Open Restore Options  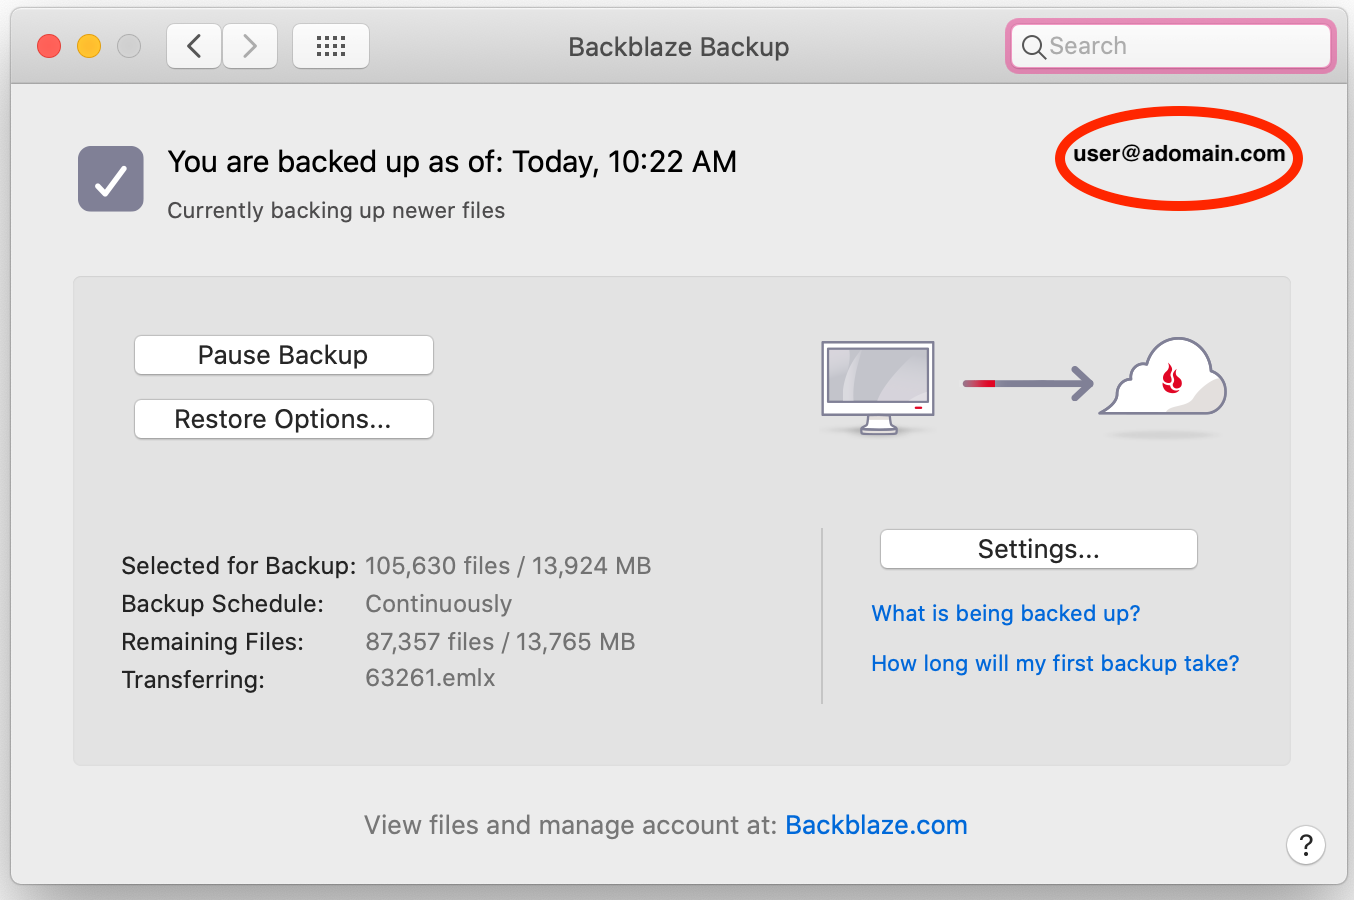coord(284,419)
